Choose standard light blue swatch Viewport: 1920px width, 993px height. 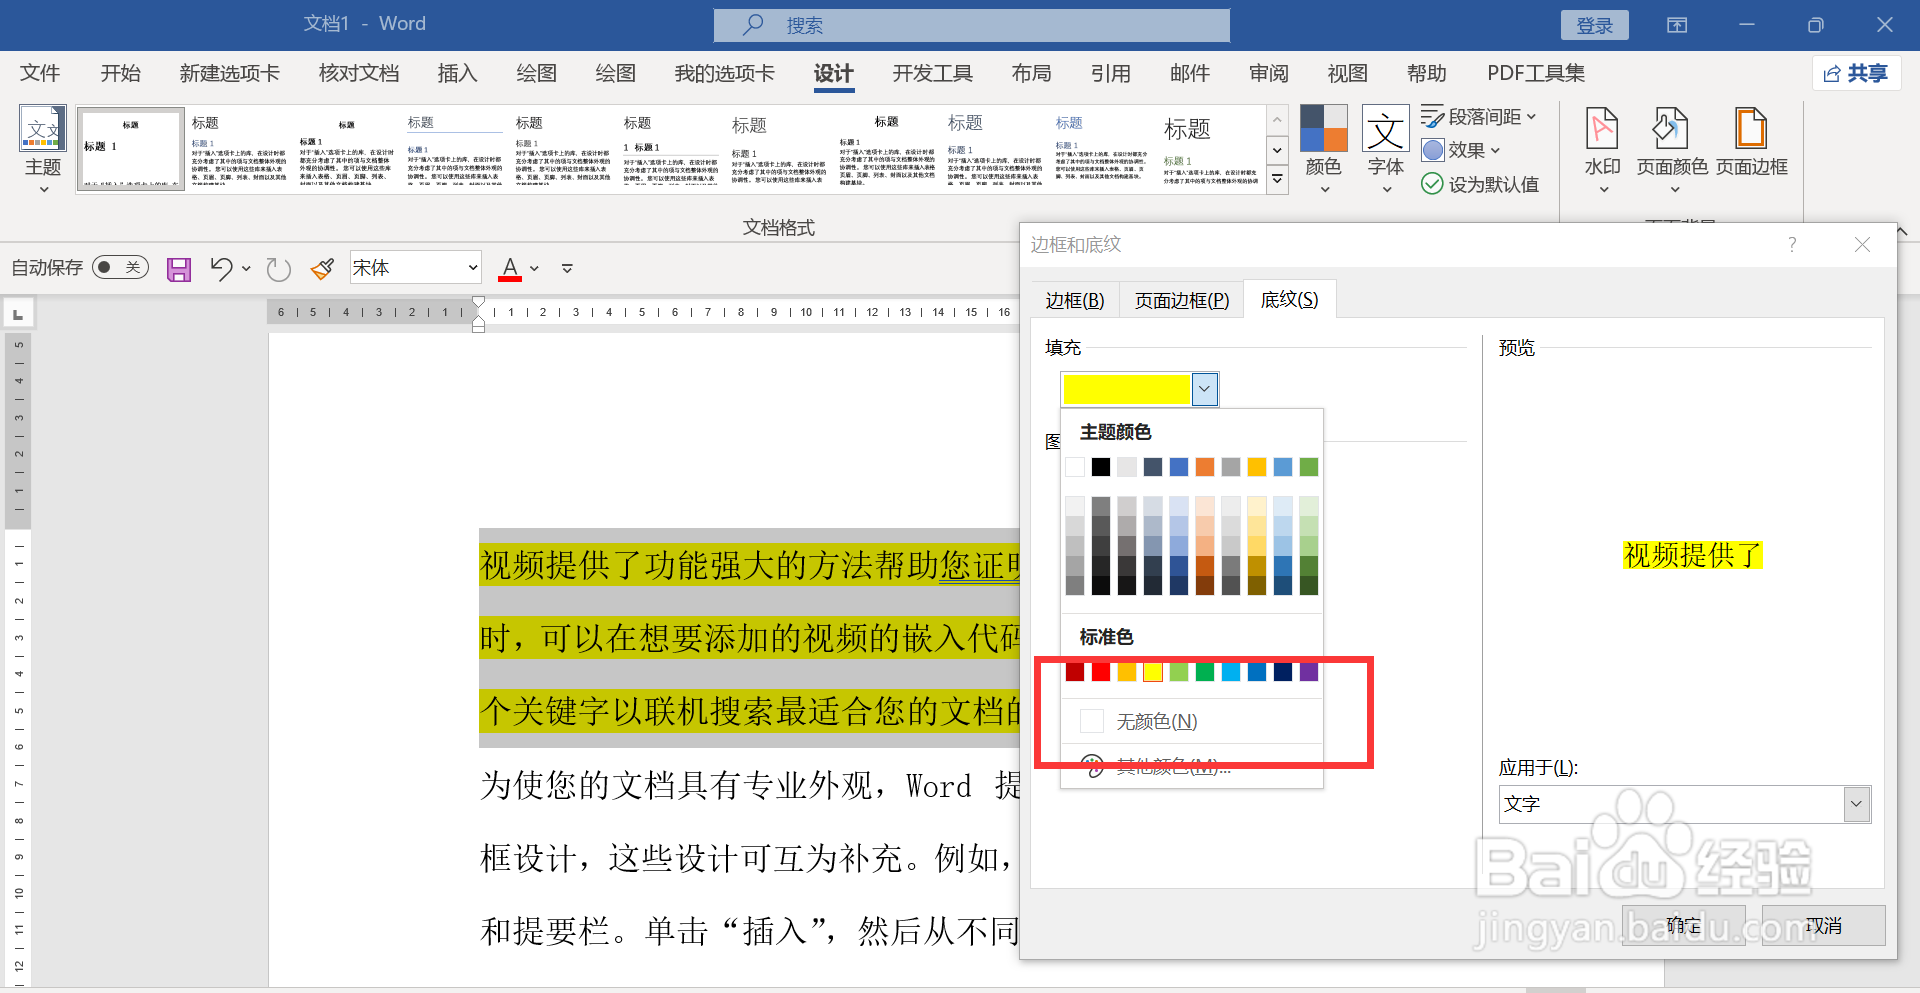click(x=1231, y=672)
